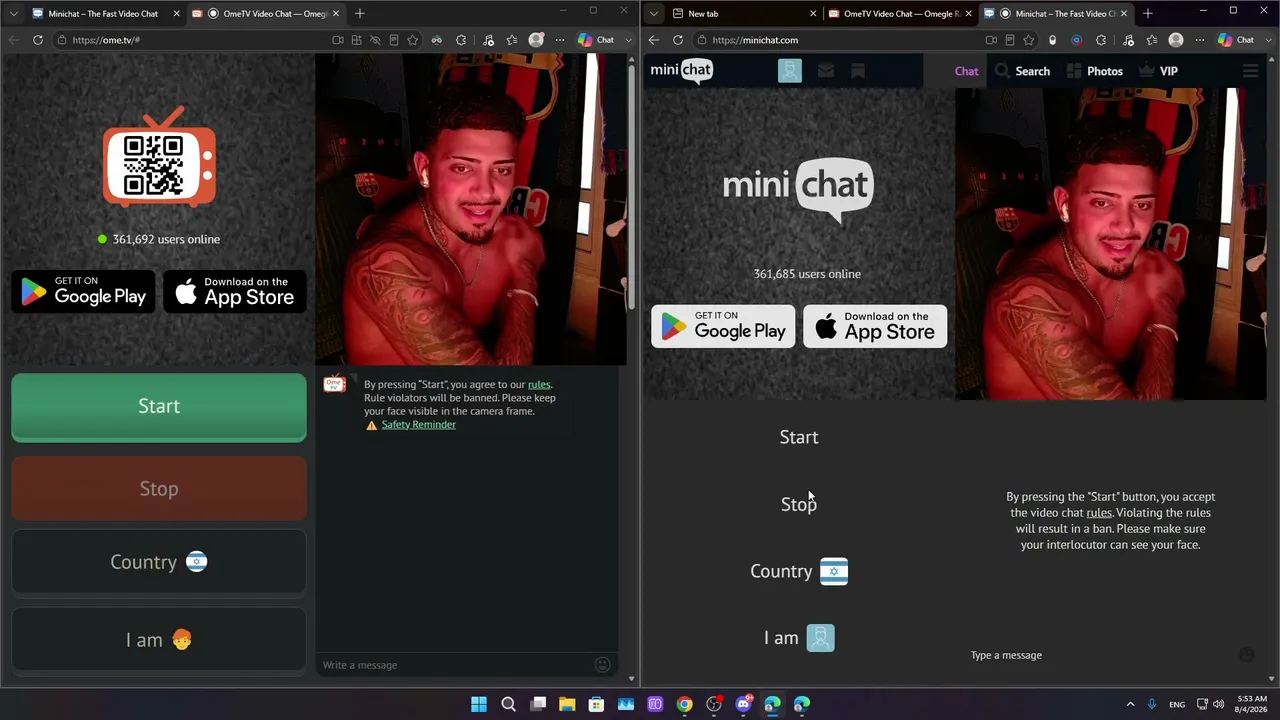Screen dimensions: 1280x720
Task: Open Country selector in OmeTV window
Action: coord(159,562)
